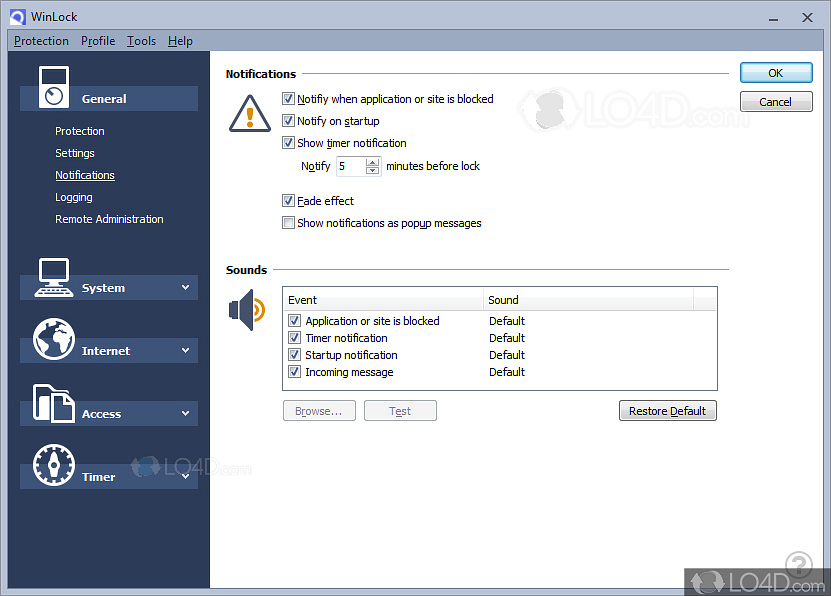The image size is (831, 596).
Task: Click the Timer compass icon
Action: tap(53, 465)
